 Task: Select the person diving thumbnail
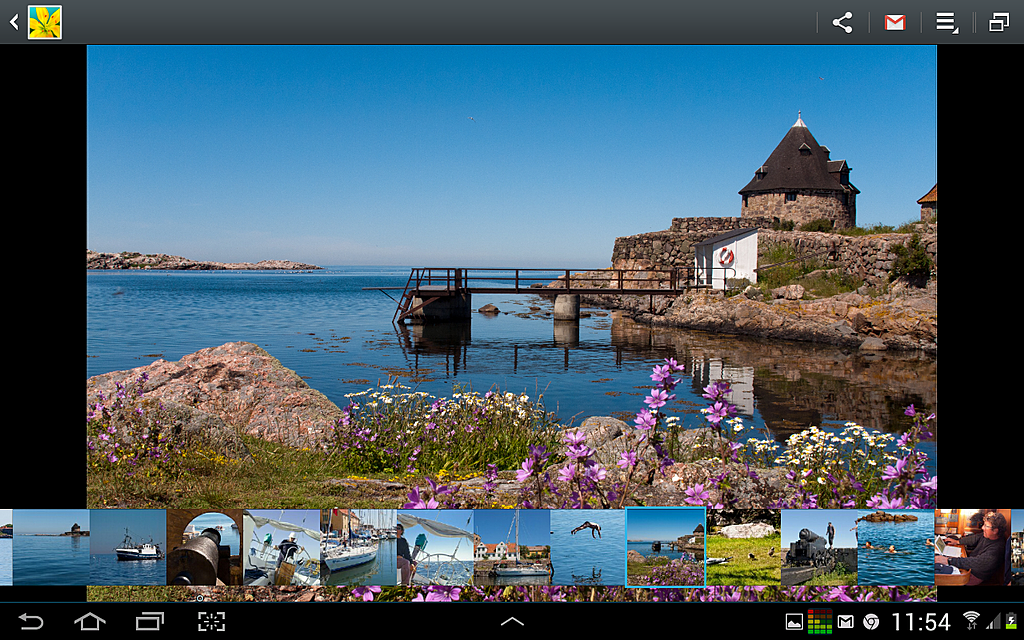pos(588,547)
